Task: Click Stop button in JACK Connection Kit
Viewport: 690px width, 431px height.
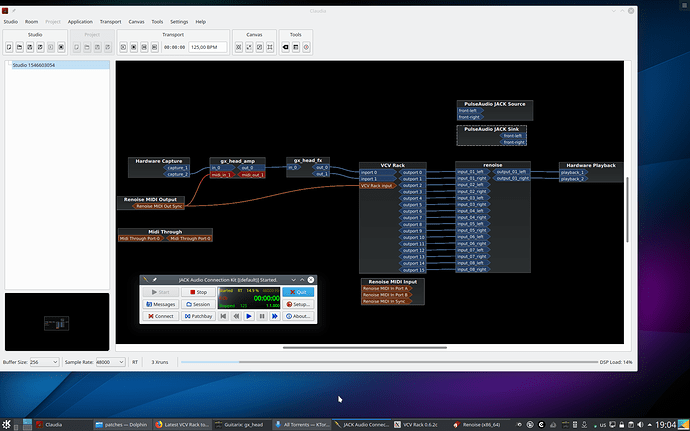Action: (x=198, y=292)
